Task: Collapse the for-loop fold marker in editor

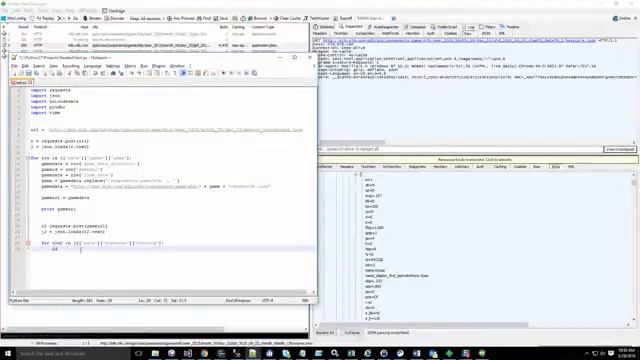Action: [x=28, y=158]
